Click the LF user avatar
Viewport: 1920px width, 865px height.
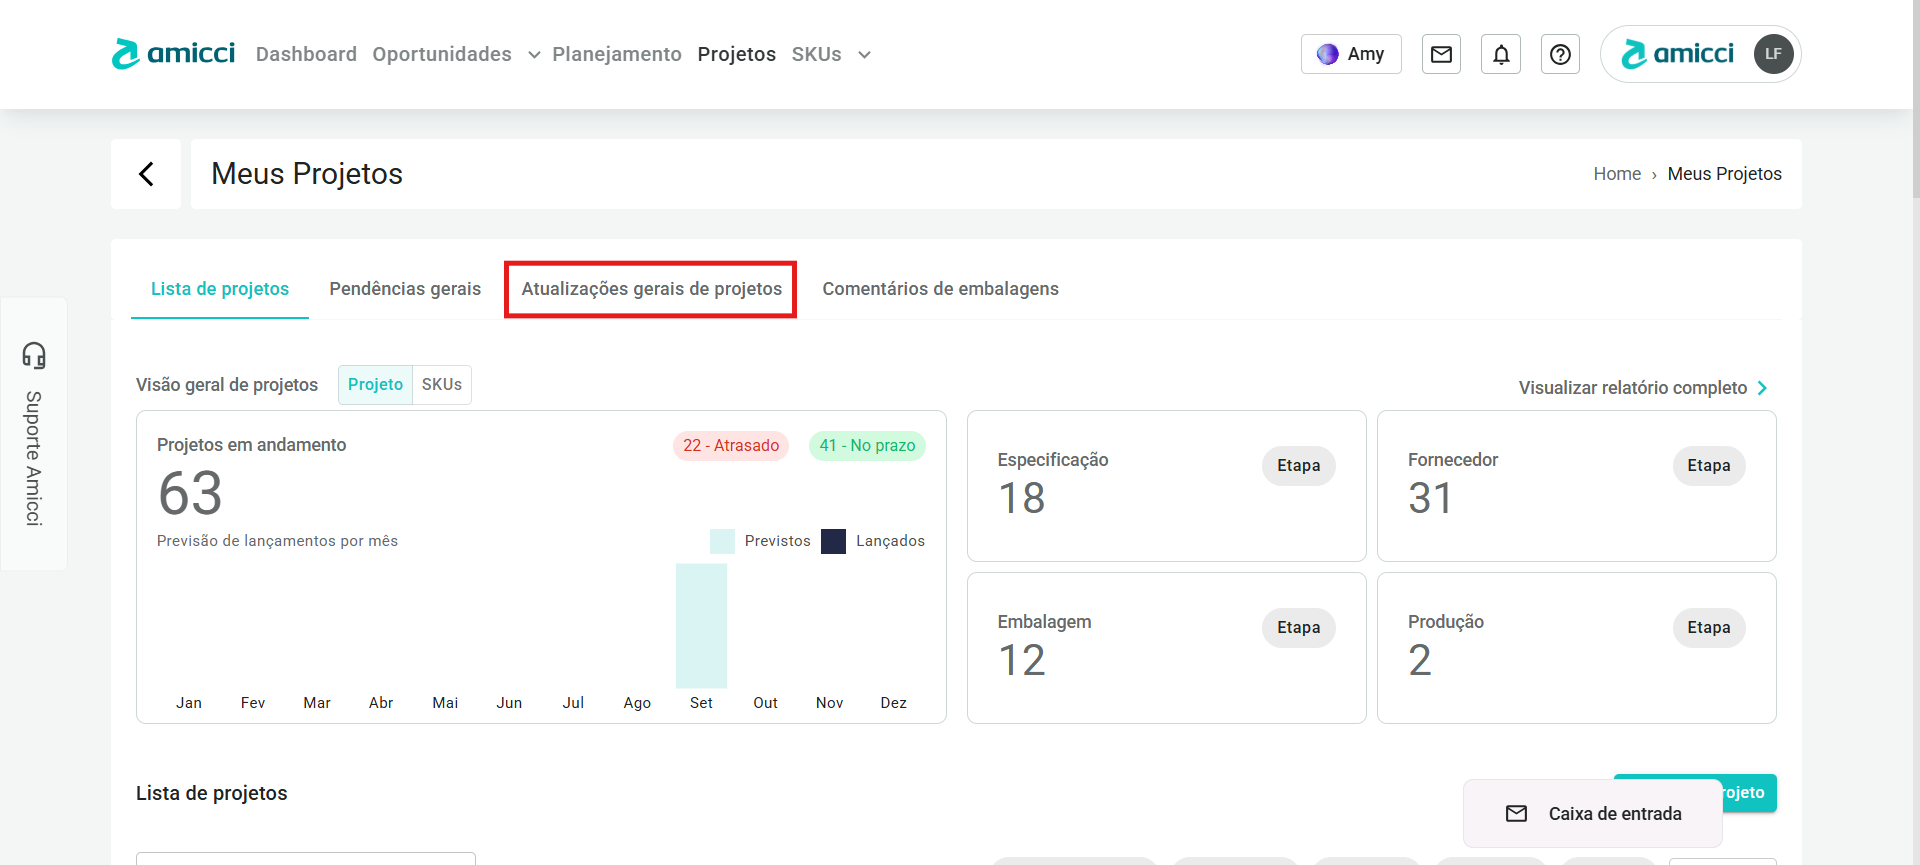coord(1773,54)
